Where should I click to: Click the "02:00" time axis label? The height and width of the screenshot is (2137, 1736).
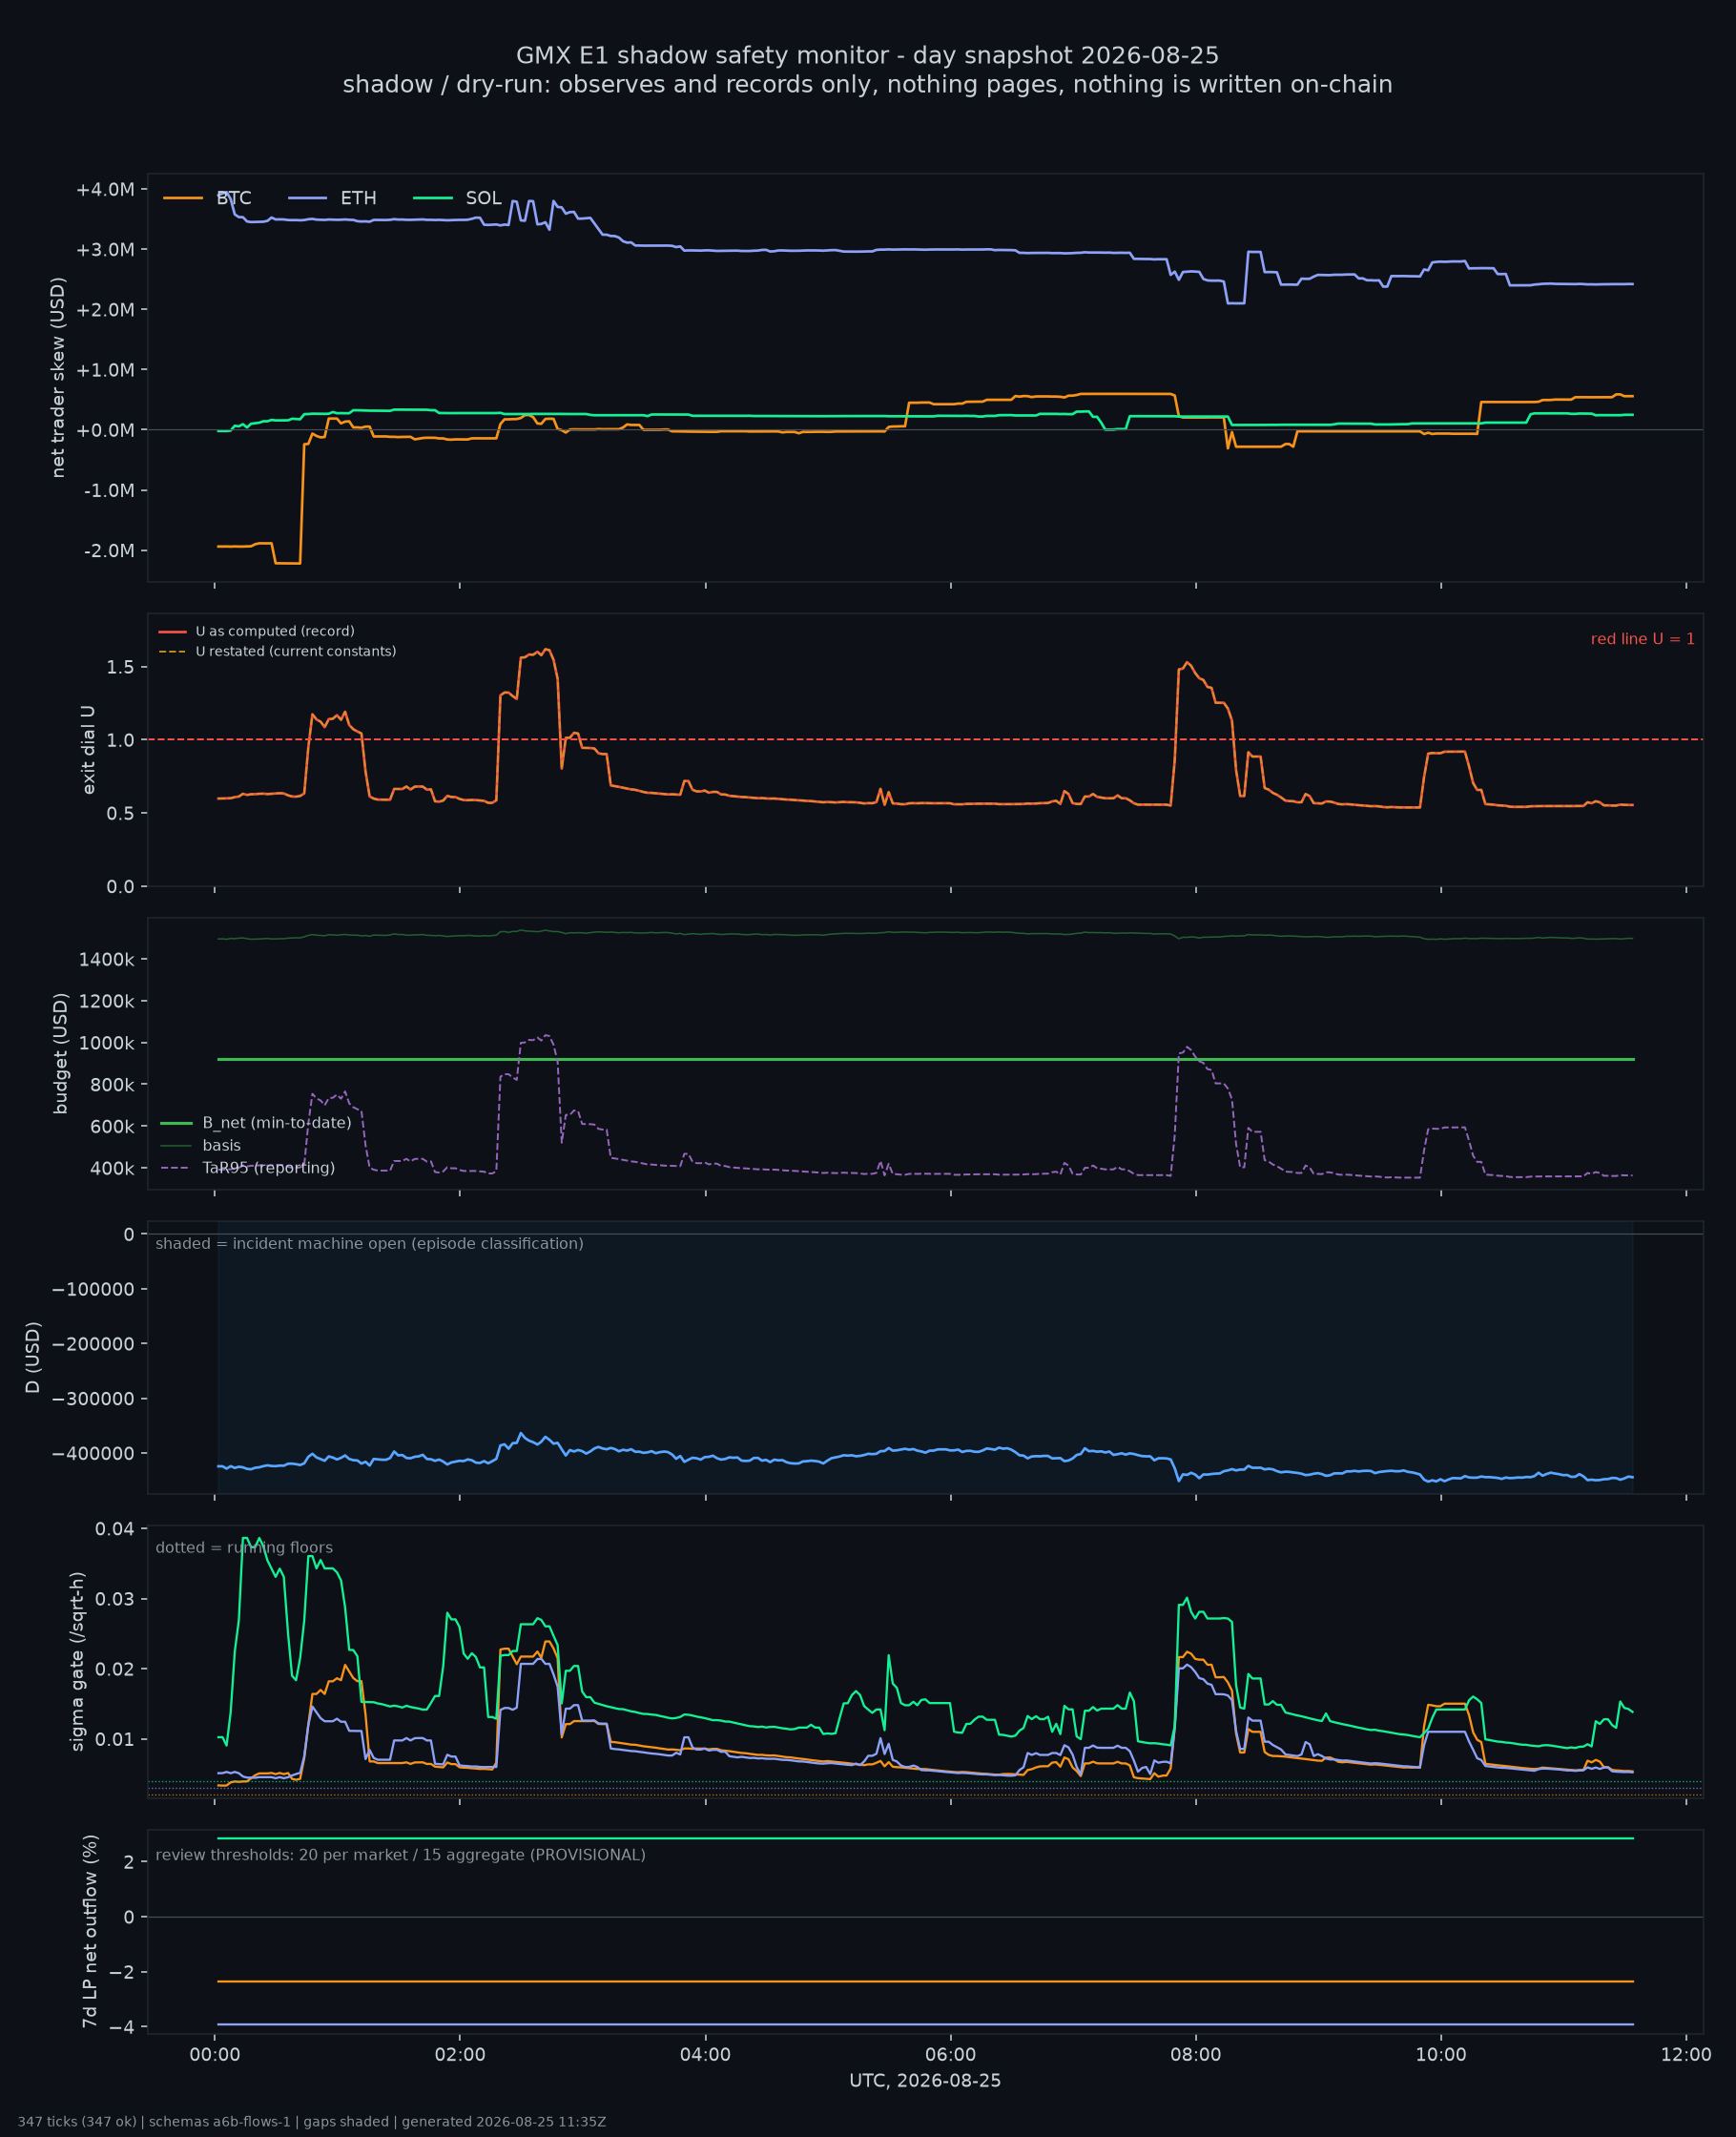460,2055
